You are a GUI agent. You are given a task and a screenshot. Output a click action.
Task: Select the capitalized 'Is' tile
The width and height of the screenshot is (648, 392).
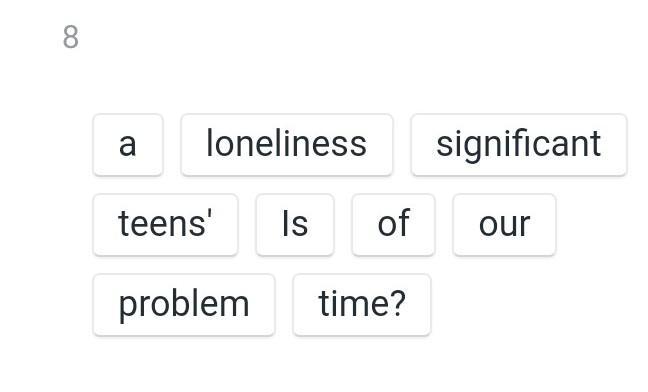coord(295,225)
